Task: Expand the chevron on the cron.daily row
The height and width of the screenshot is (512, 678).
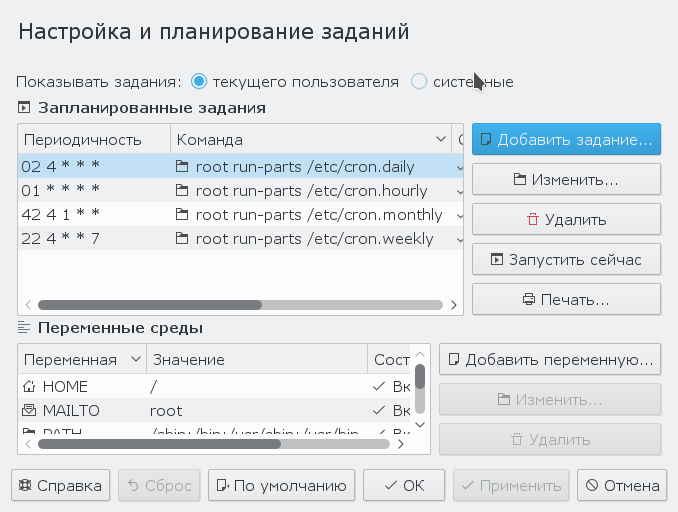Action: [x=459, y=167]
